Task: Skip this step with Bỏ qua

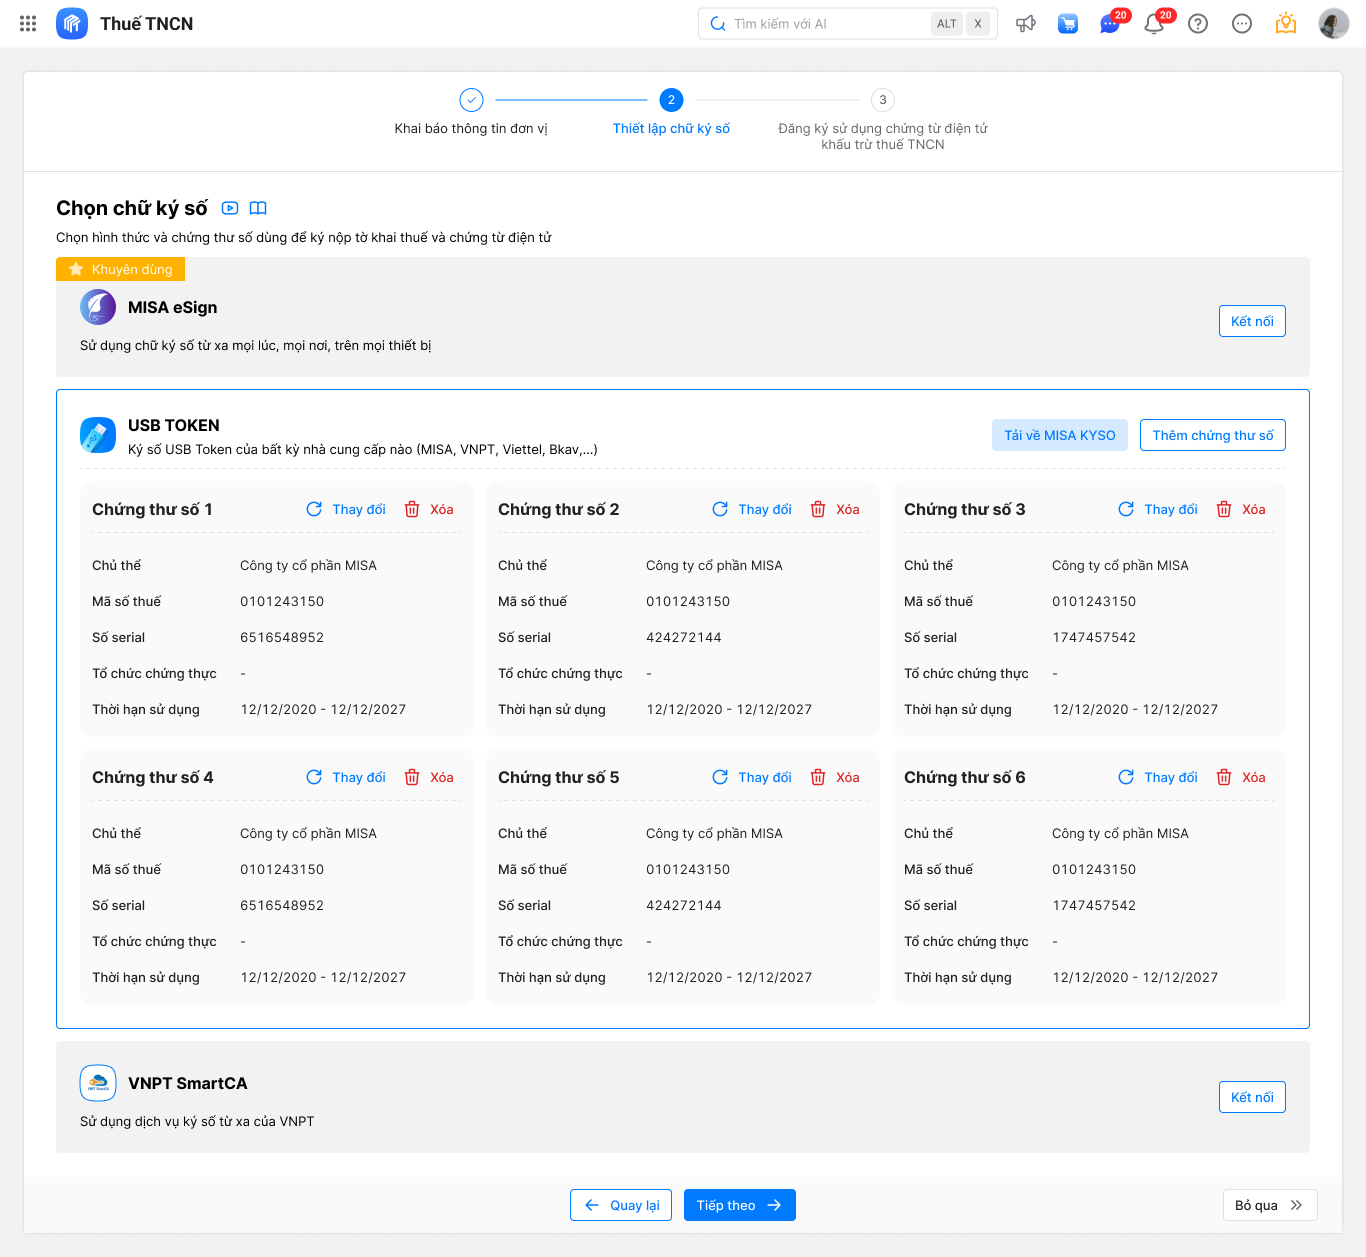Action: pos(1270,1205)
